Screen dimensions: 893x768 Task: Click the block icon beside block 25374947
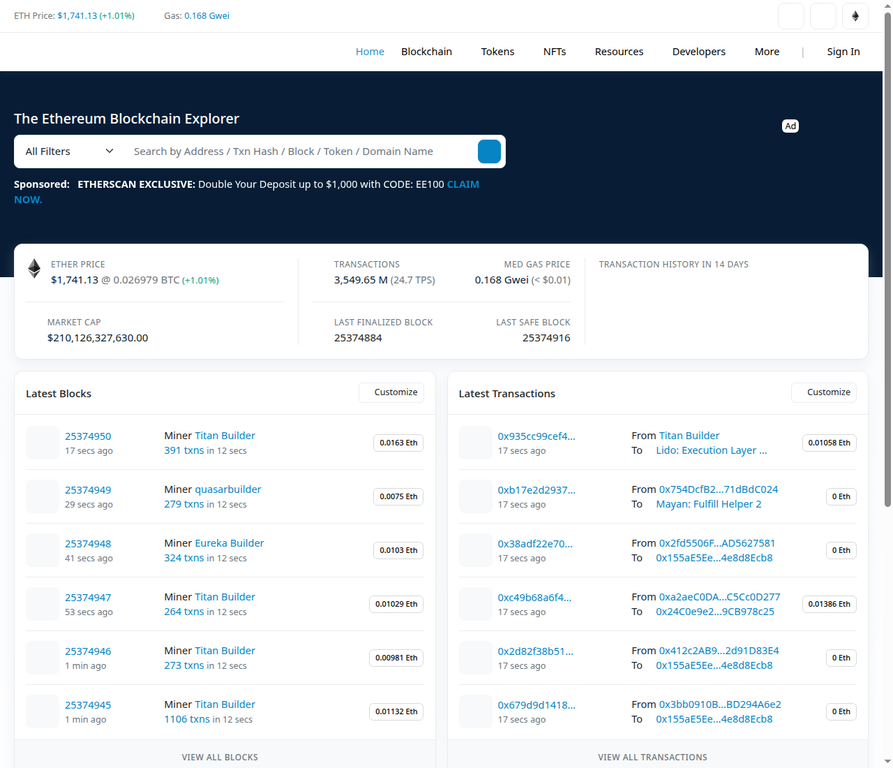[x=42, y=603]
